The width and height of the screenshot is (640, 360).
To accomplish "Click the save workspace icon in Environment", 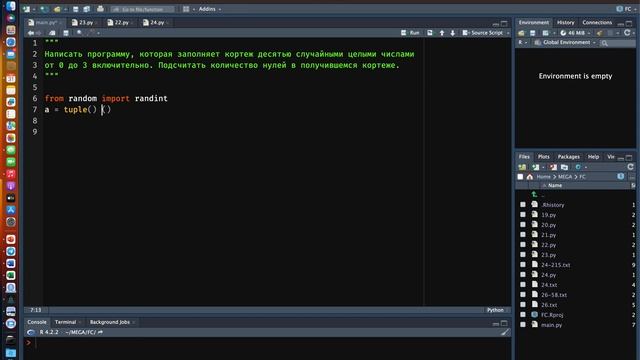I will 533,33.
